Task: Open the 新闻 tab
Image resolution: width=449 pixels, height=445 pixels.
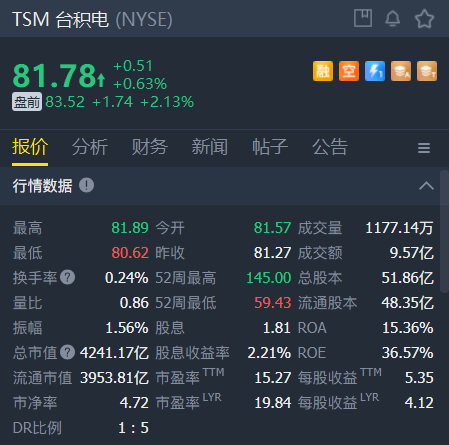Action: (210, 147)
